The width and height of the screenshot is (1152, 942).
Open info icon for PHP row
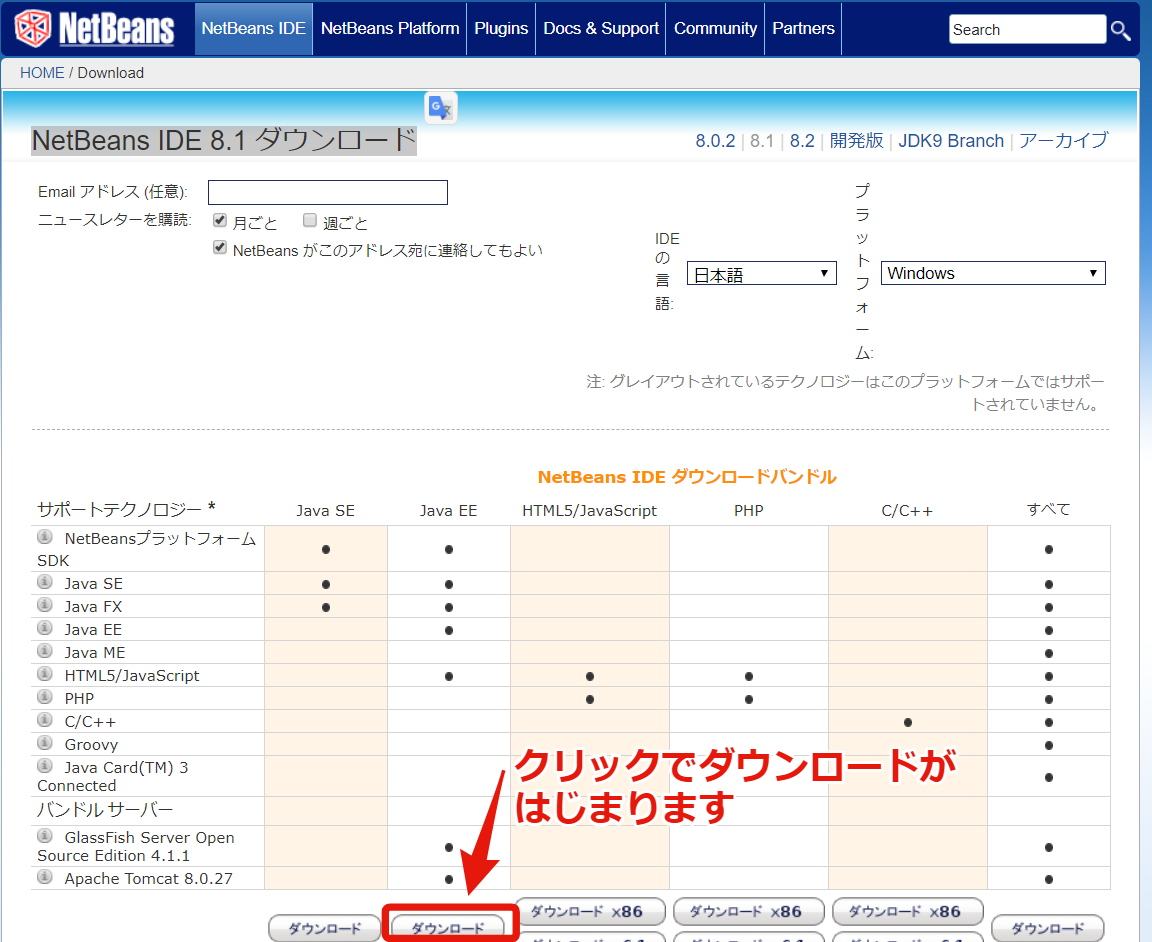(45, 697)
